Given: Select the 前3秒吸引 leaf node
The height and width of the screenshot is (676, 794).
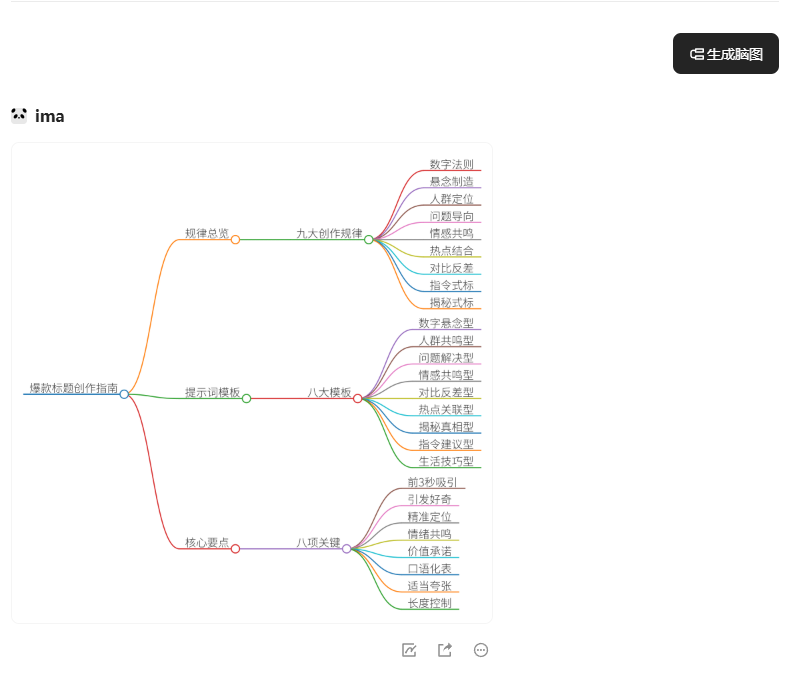Looking at the screenshot, I should pos(432,482).
